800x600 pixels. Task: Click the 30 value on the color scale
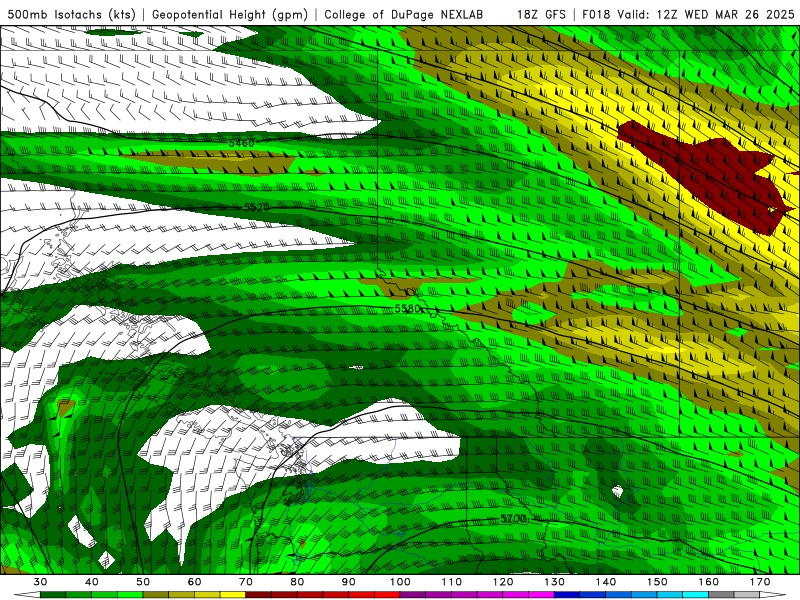[x=40, y=582]
